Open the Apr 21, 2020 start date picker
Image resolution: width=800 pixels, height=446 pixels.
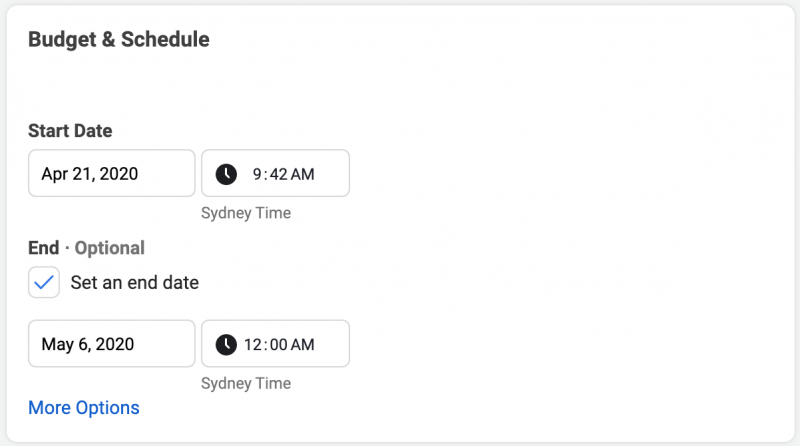[x=112, y=173]
